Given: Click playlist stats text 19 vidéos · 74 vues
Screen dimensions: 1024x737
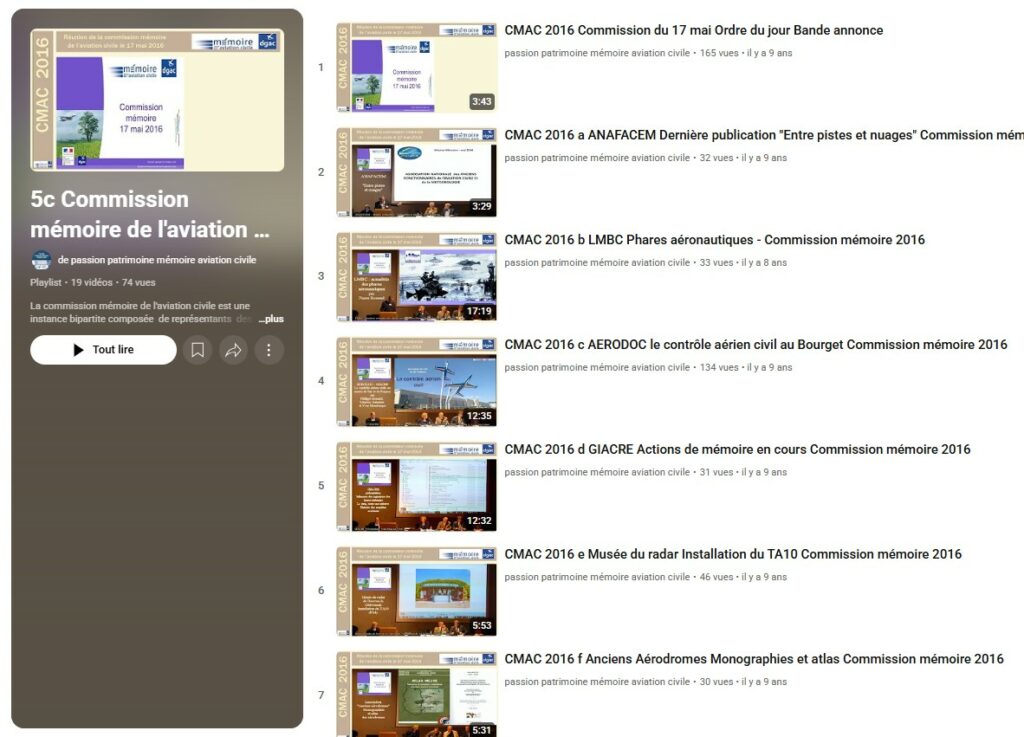Looking at the screenshot, I should click(x=113, y=283).
